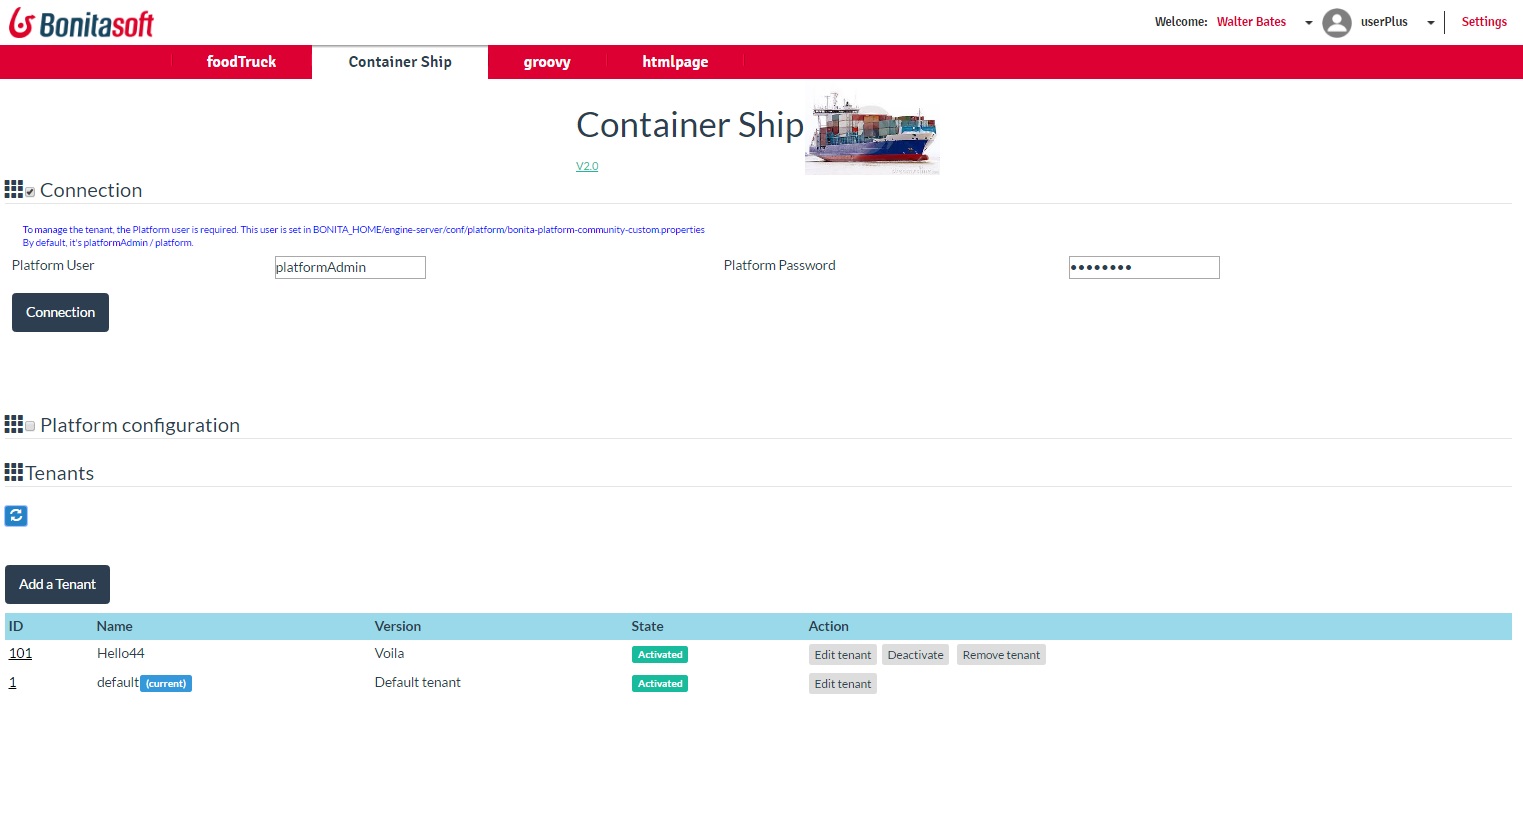The width and height of the screenshot is (1523, 819).
Task: Open tenant ID 1 link
Action: coord(12,682)
